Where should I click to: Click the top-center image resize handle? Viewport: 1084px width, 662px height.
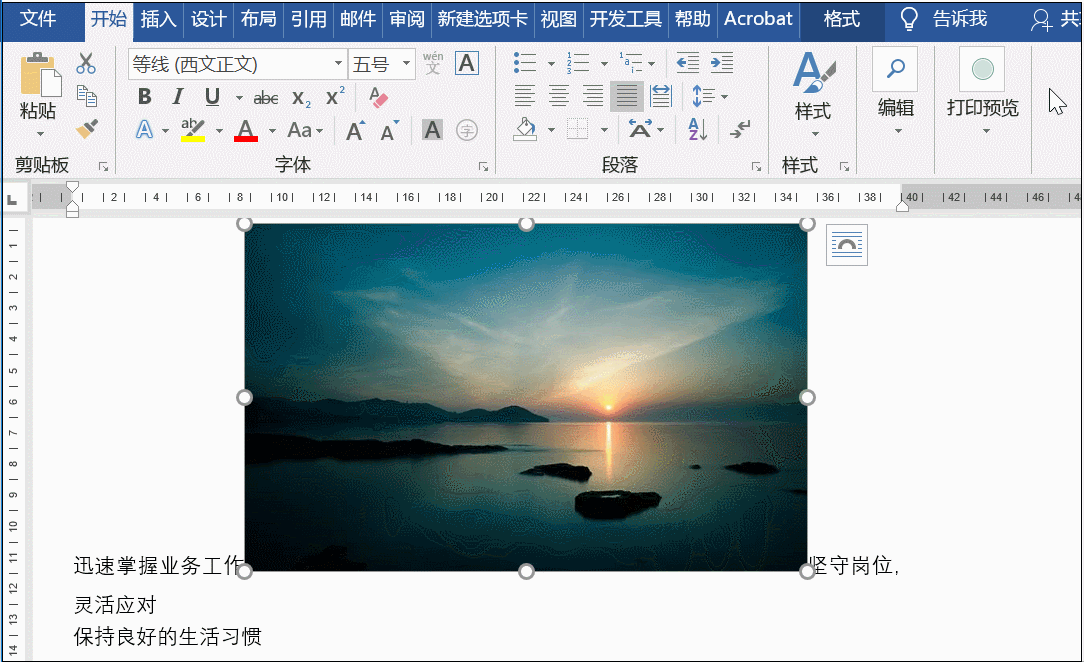[526, 224]
